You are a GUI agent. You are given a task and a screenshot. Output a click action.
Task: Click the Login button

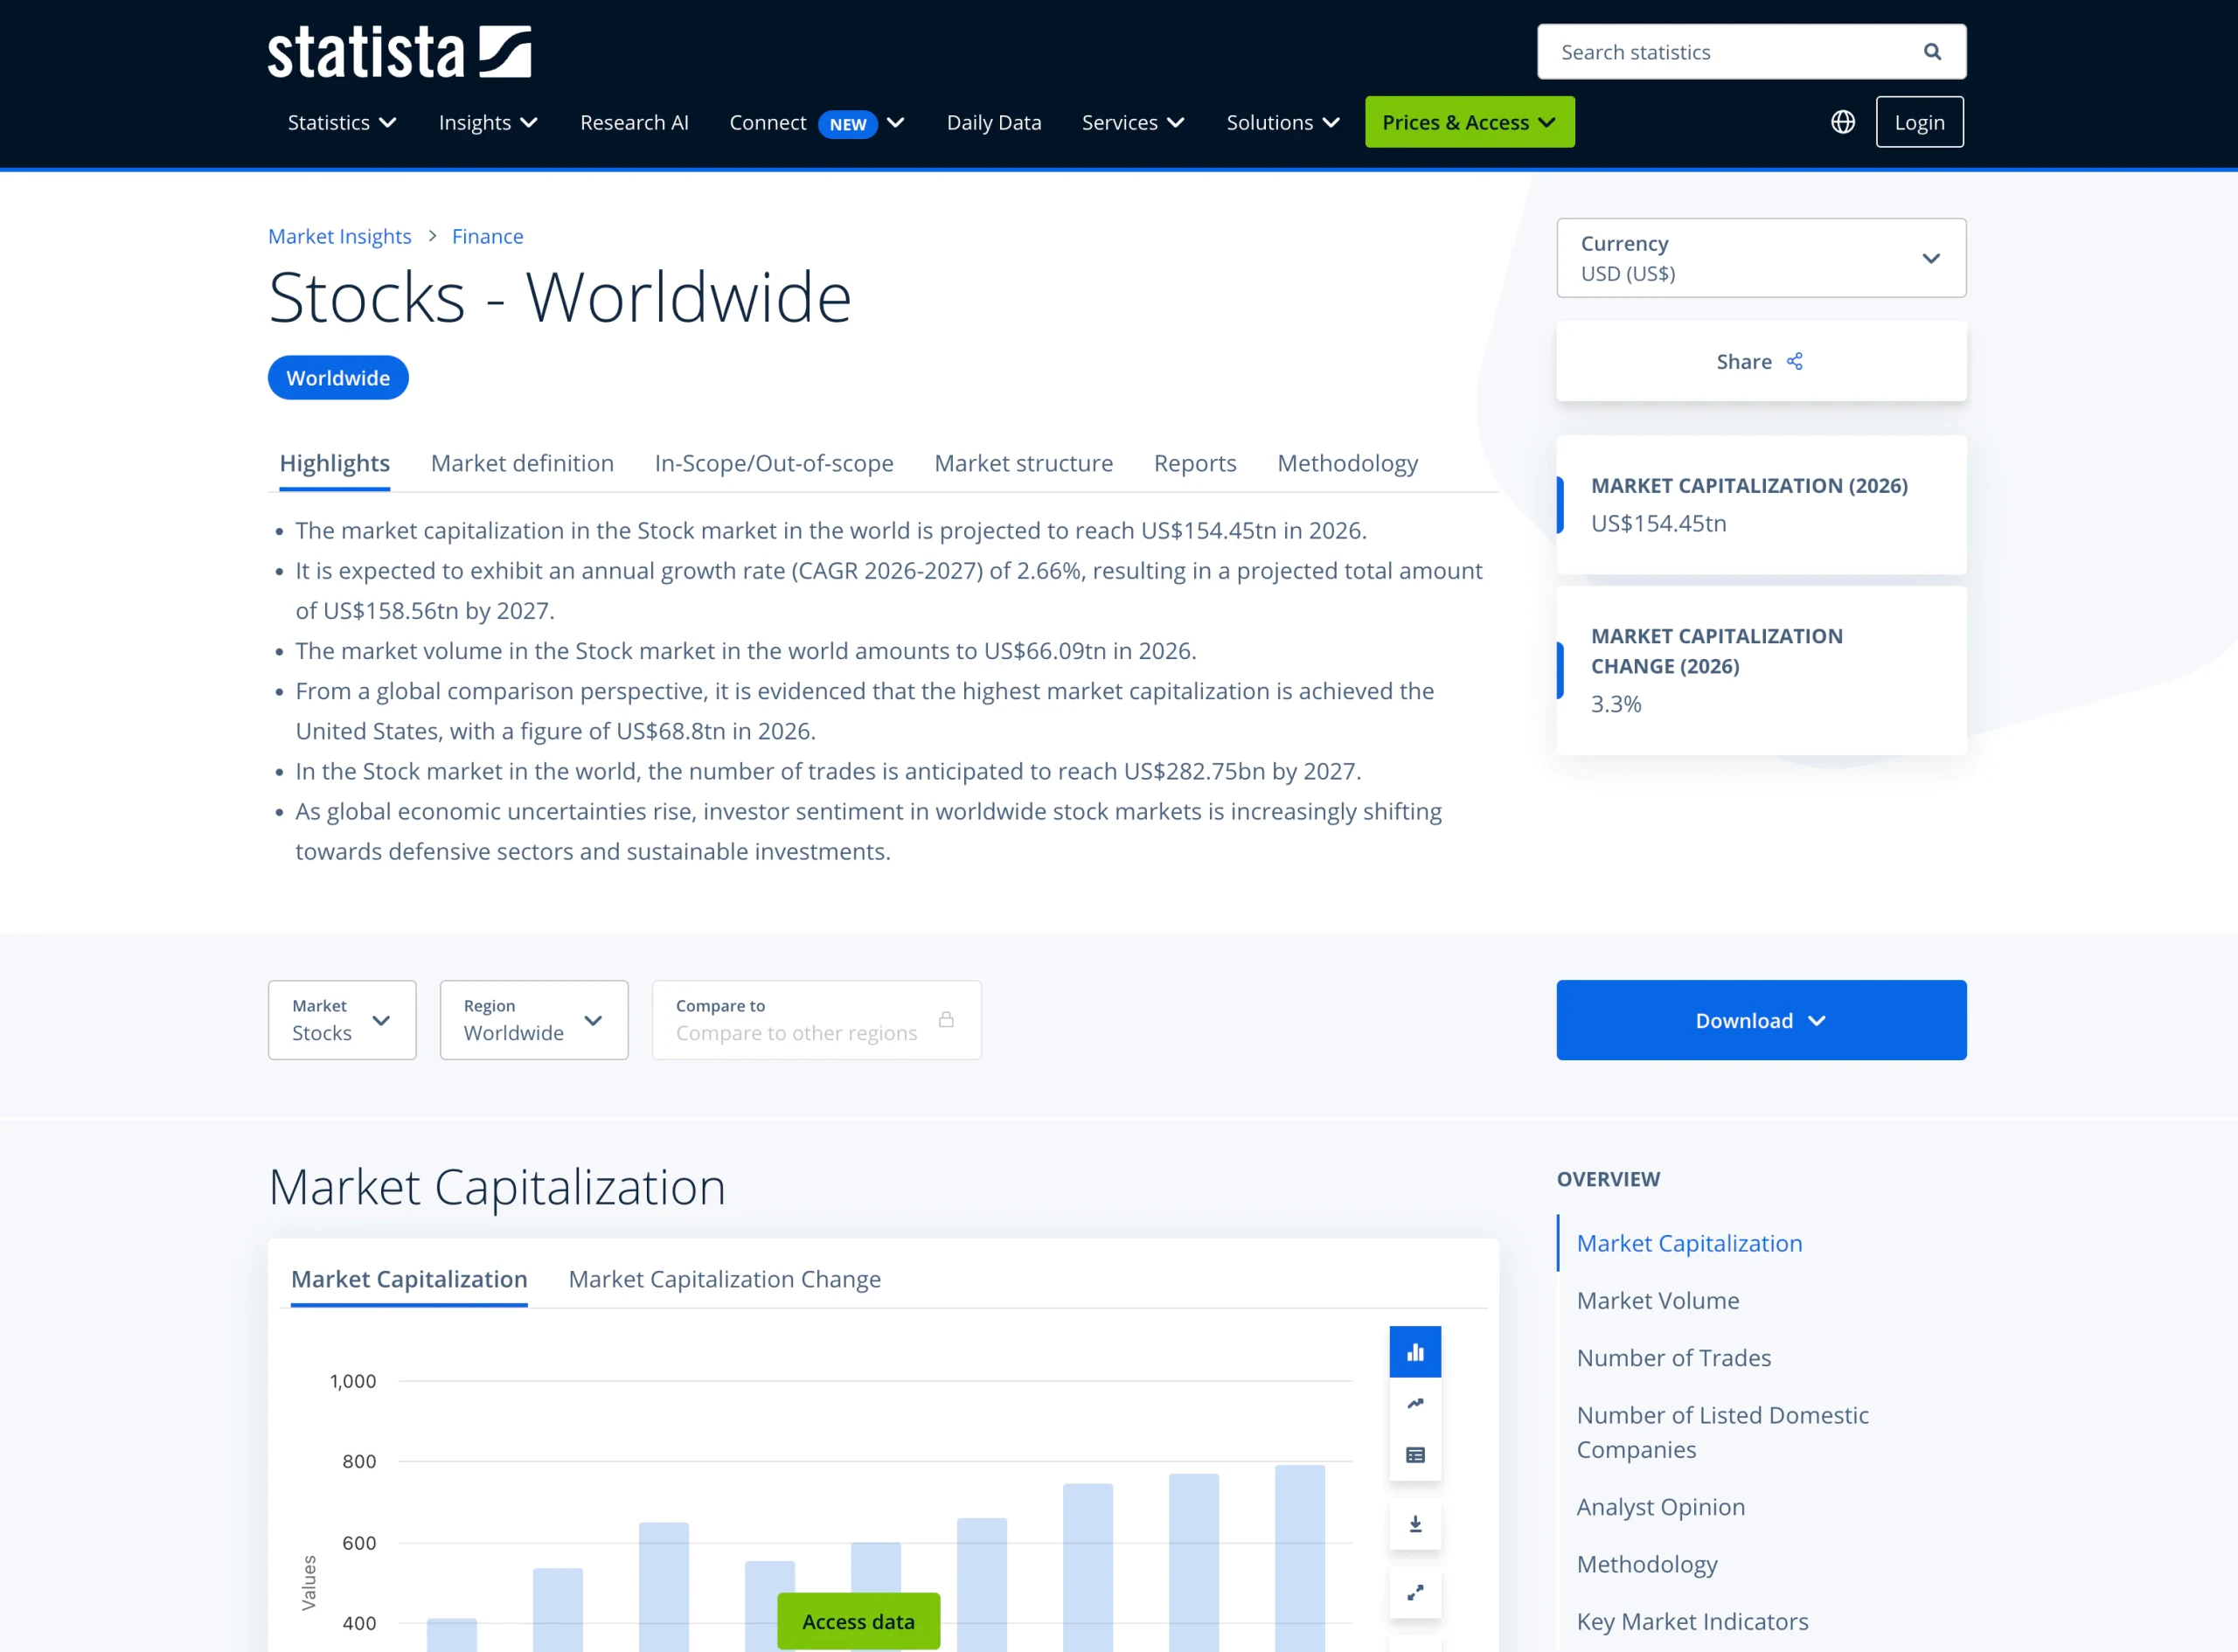point(1919,121)
